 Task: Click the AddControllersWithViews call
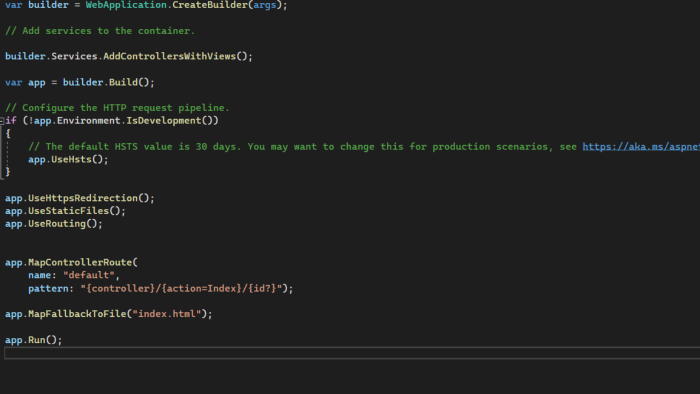click(x=169, y=56)
